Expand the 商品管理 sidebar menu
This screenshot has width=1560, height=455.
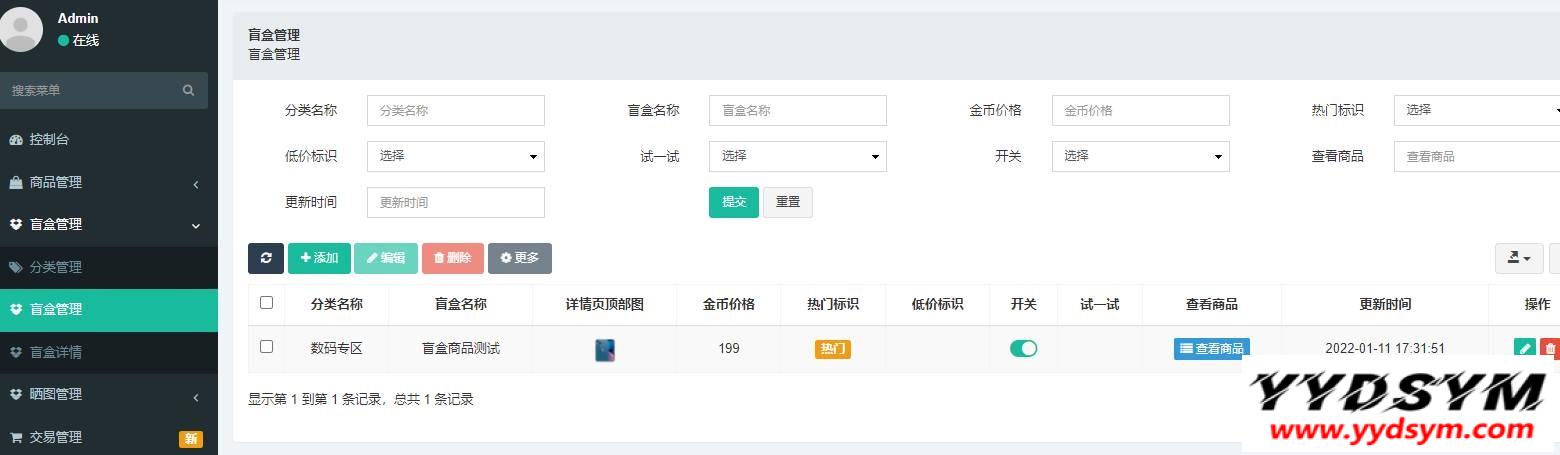(108, 182)
